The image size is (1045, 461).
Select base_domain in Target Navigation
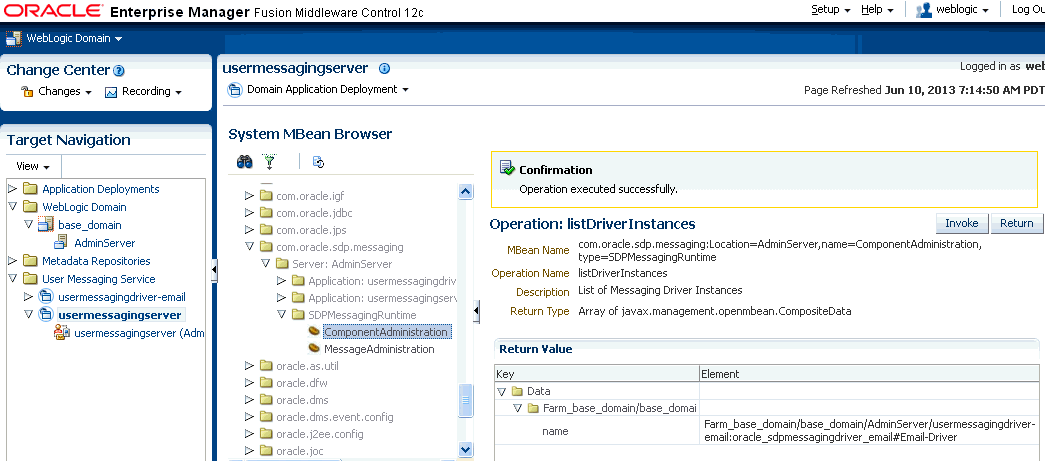(90, 225)
